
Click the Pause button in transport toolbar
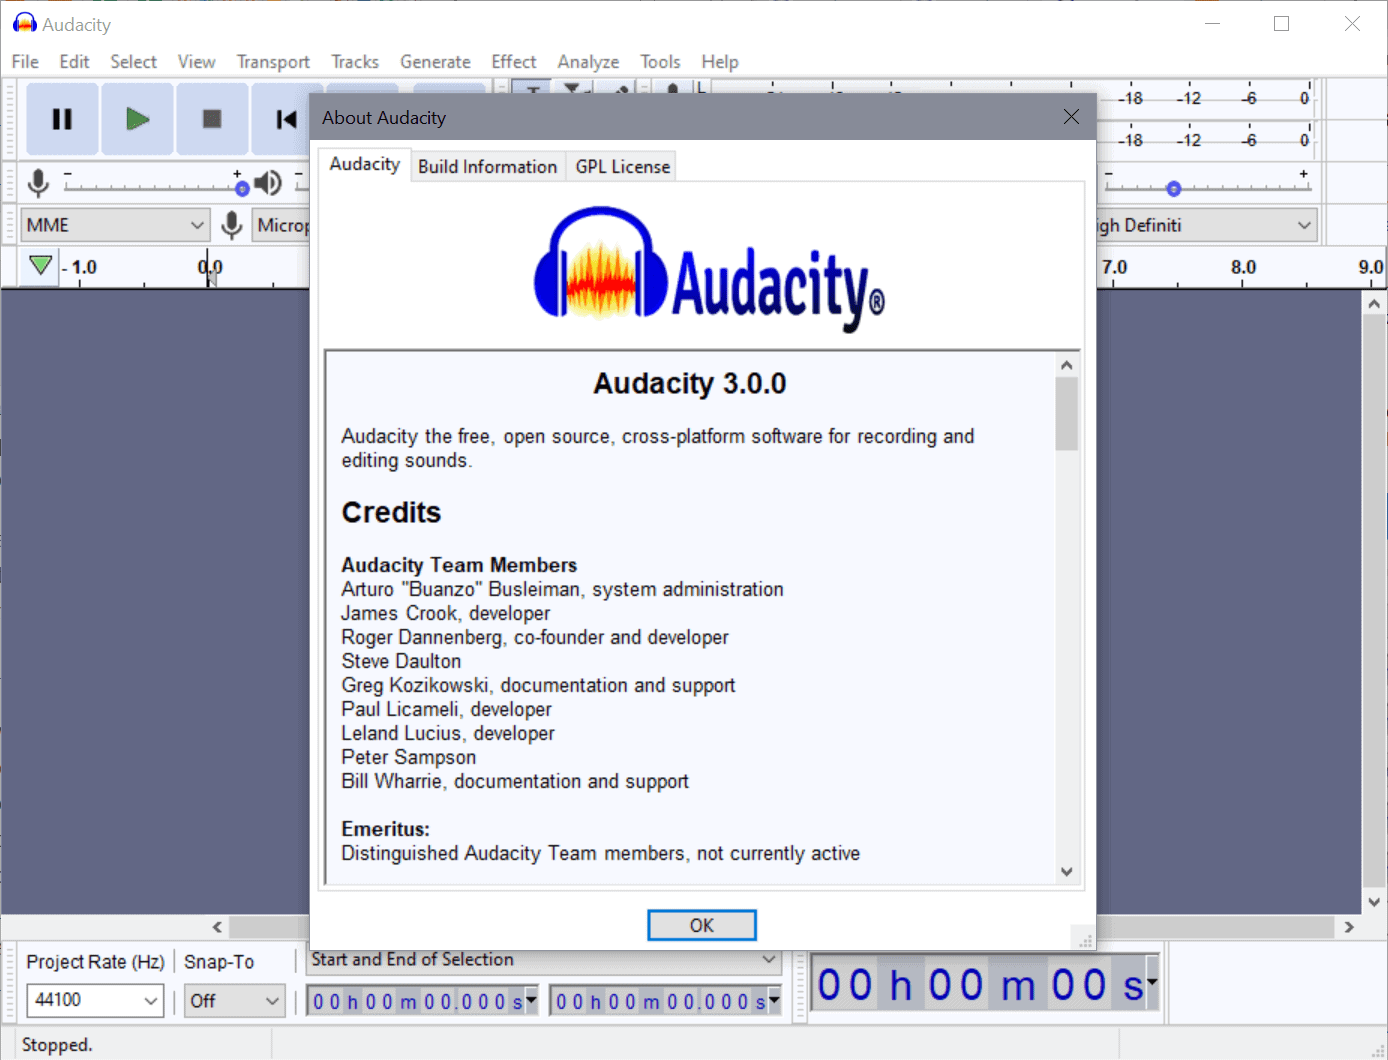click(62, 119)
